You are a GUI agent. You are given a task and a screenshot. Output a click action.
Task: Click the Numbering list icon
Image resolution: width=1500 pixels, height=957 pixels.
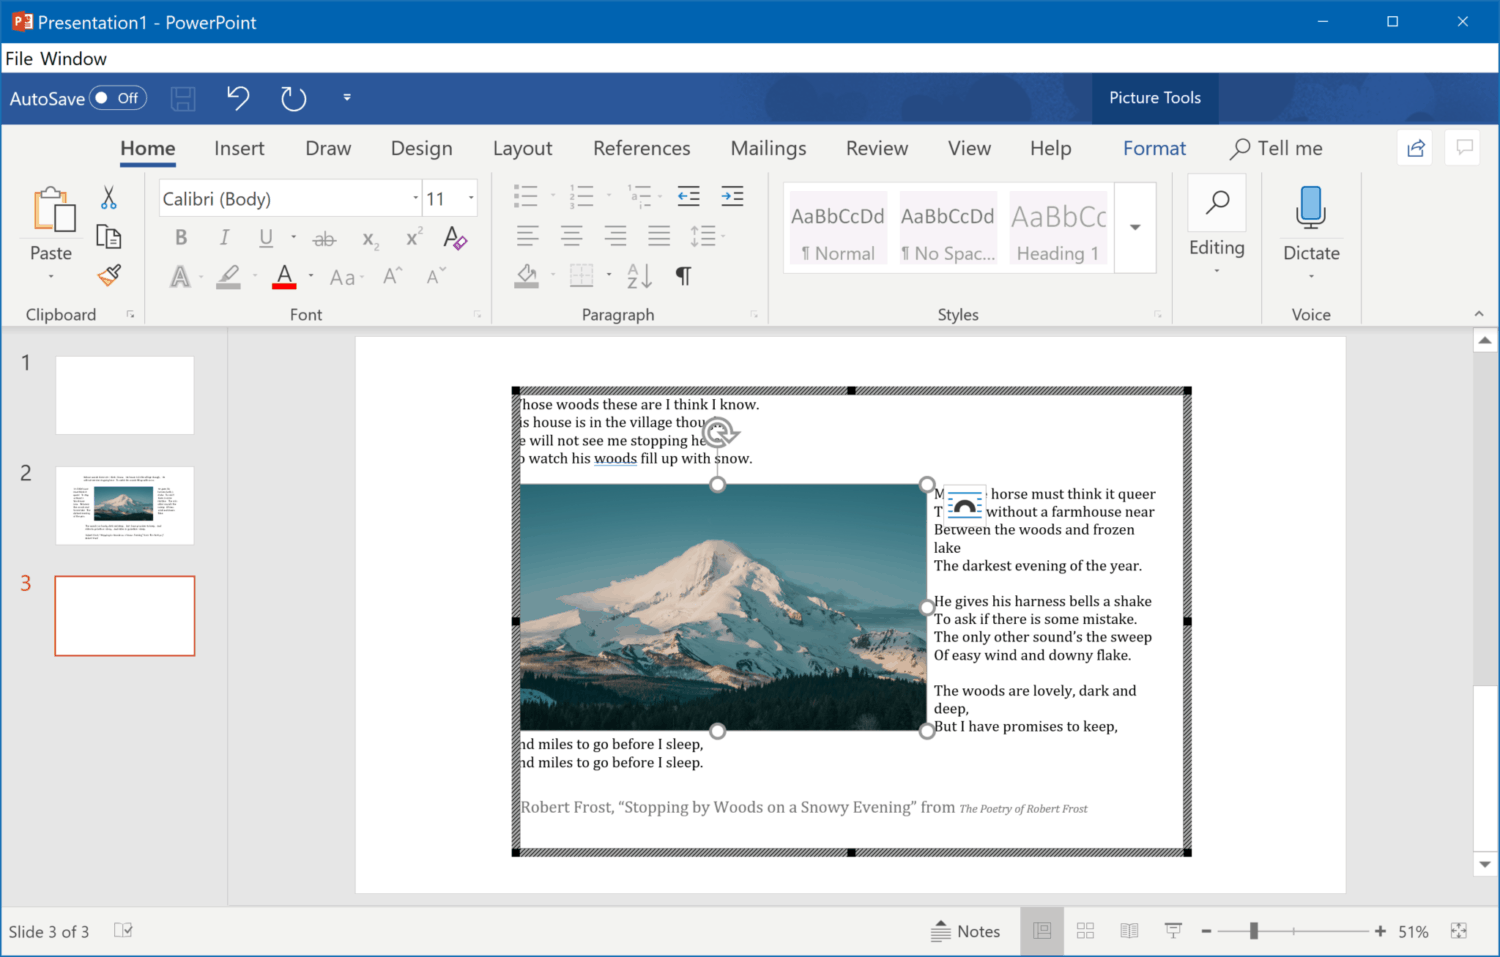click(x=581, y=196)
